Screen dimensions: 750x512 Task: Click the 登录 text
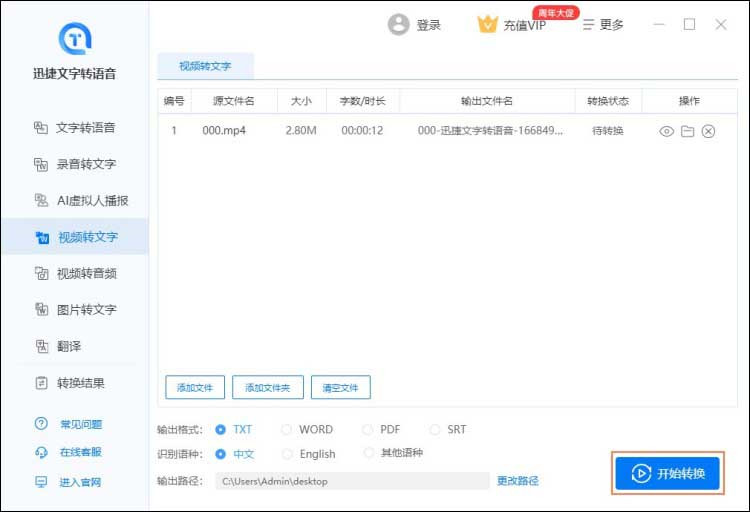pos(429,25)
